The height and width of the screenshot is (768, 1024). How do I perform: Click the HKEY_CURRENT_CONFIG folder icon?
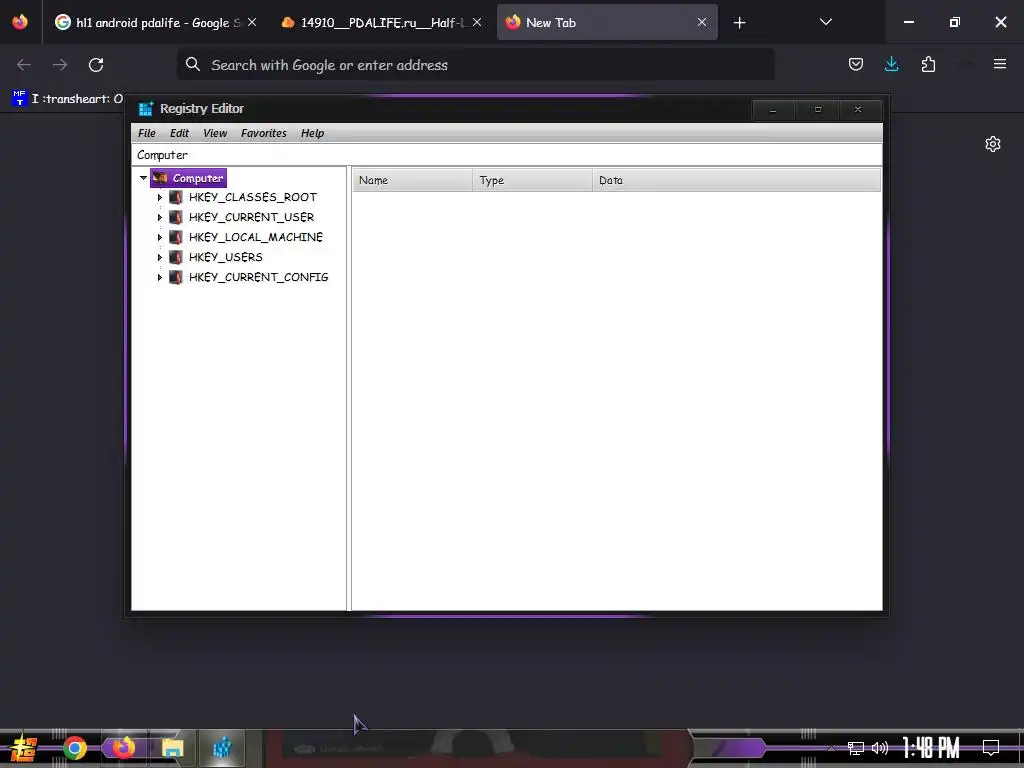click(176, 277)
